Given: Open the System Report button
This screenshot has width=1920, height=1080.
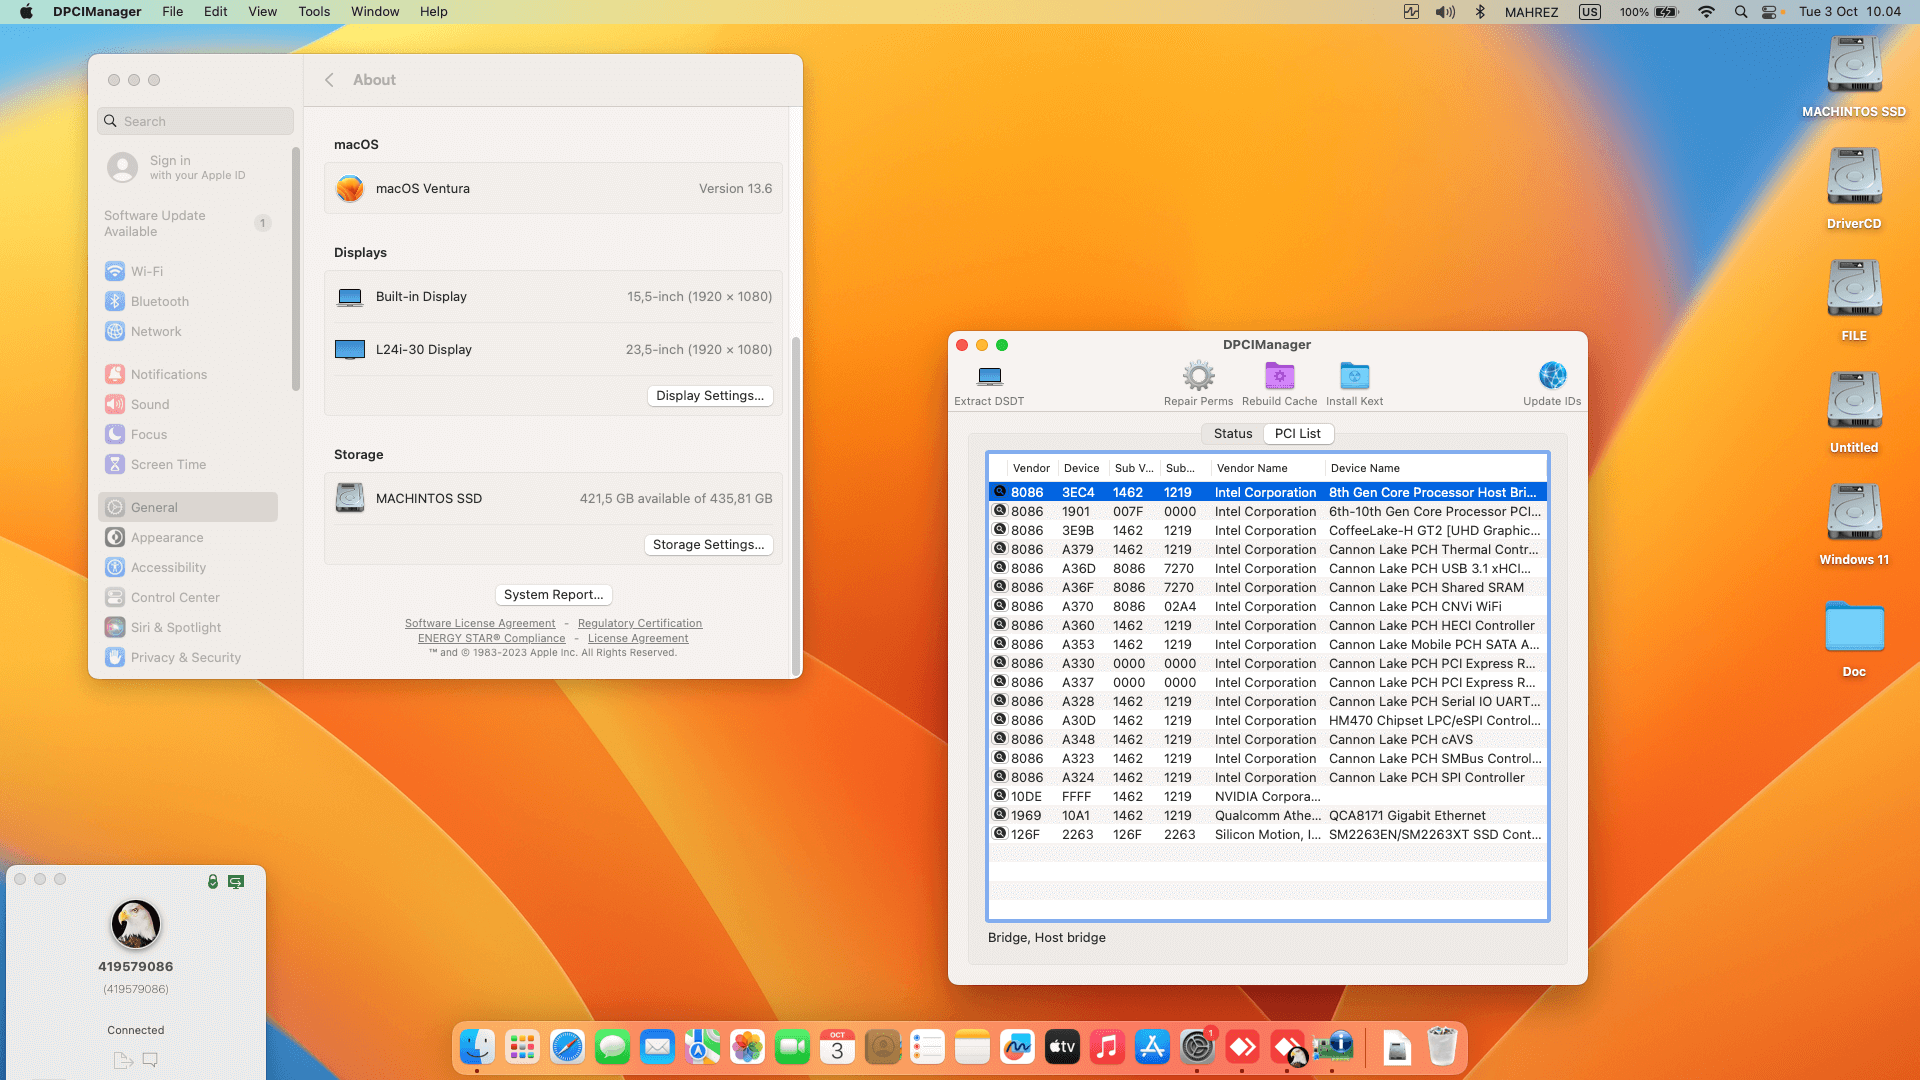Looking at the screenshot, I should tap(553, 595).
